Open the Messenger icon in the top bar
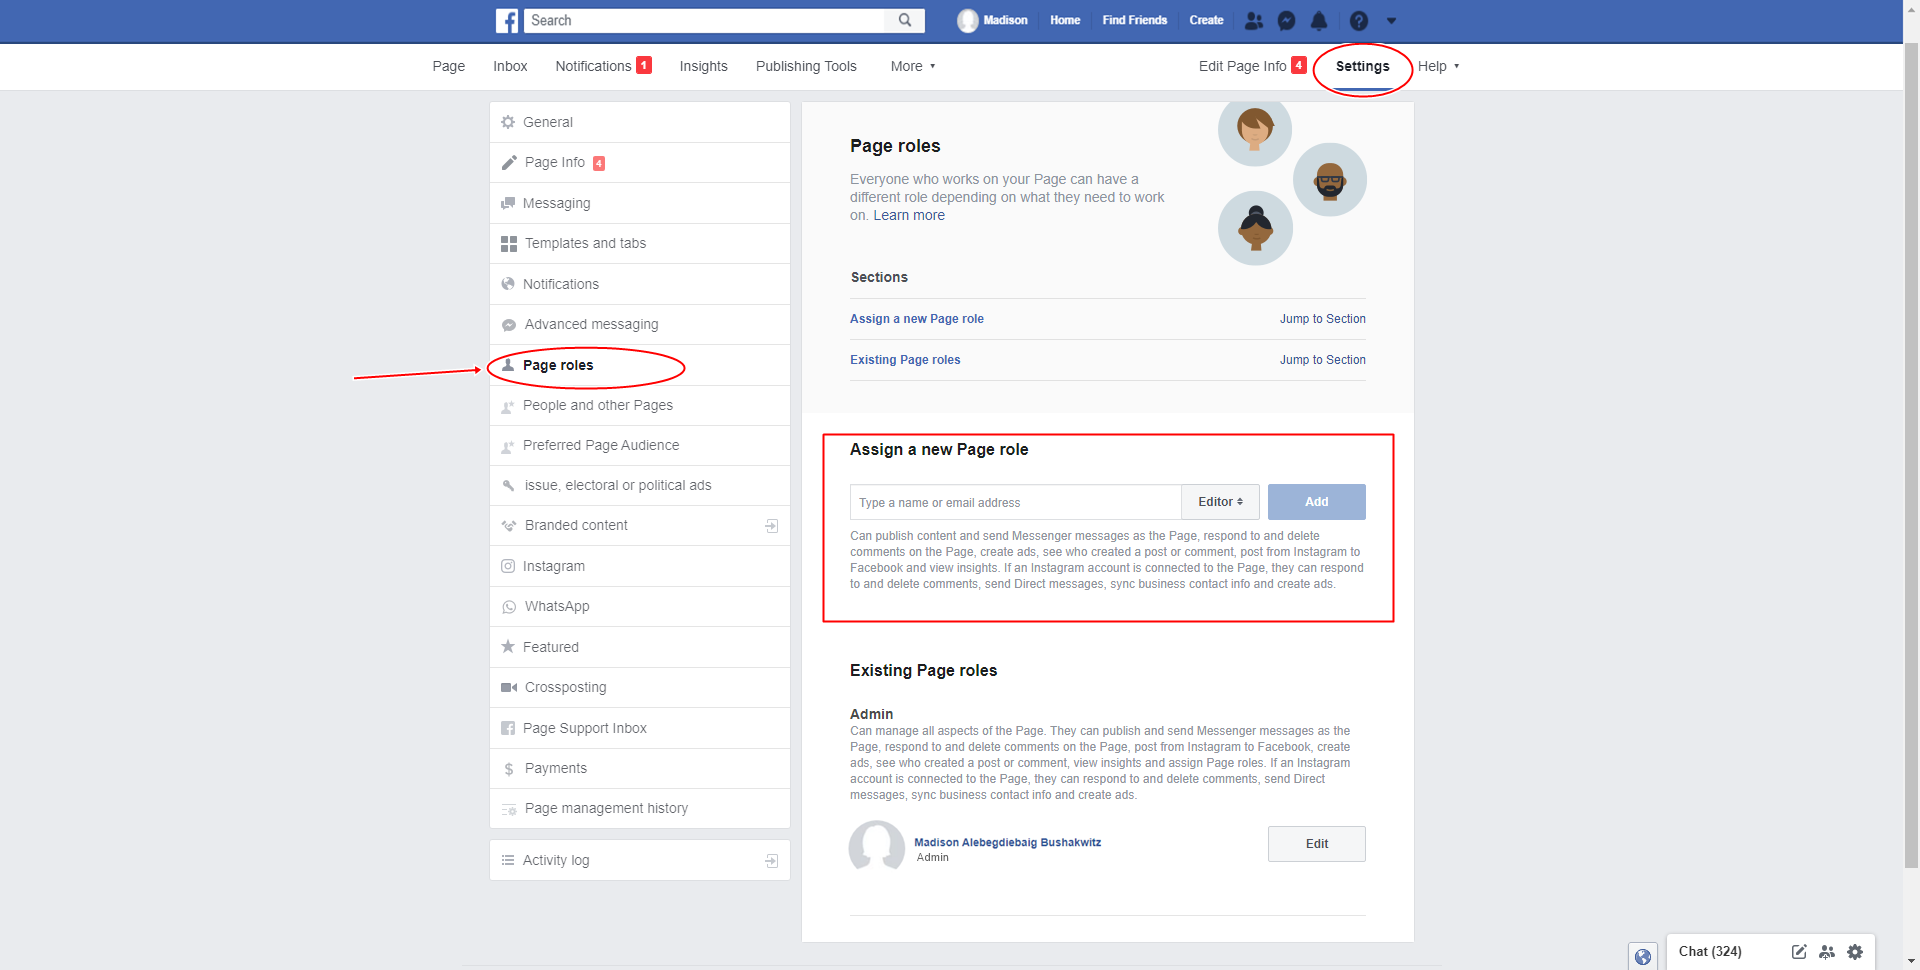1920x970 pixels. (x=1286, y=20)
